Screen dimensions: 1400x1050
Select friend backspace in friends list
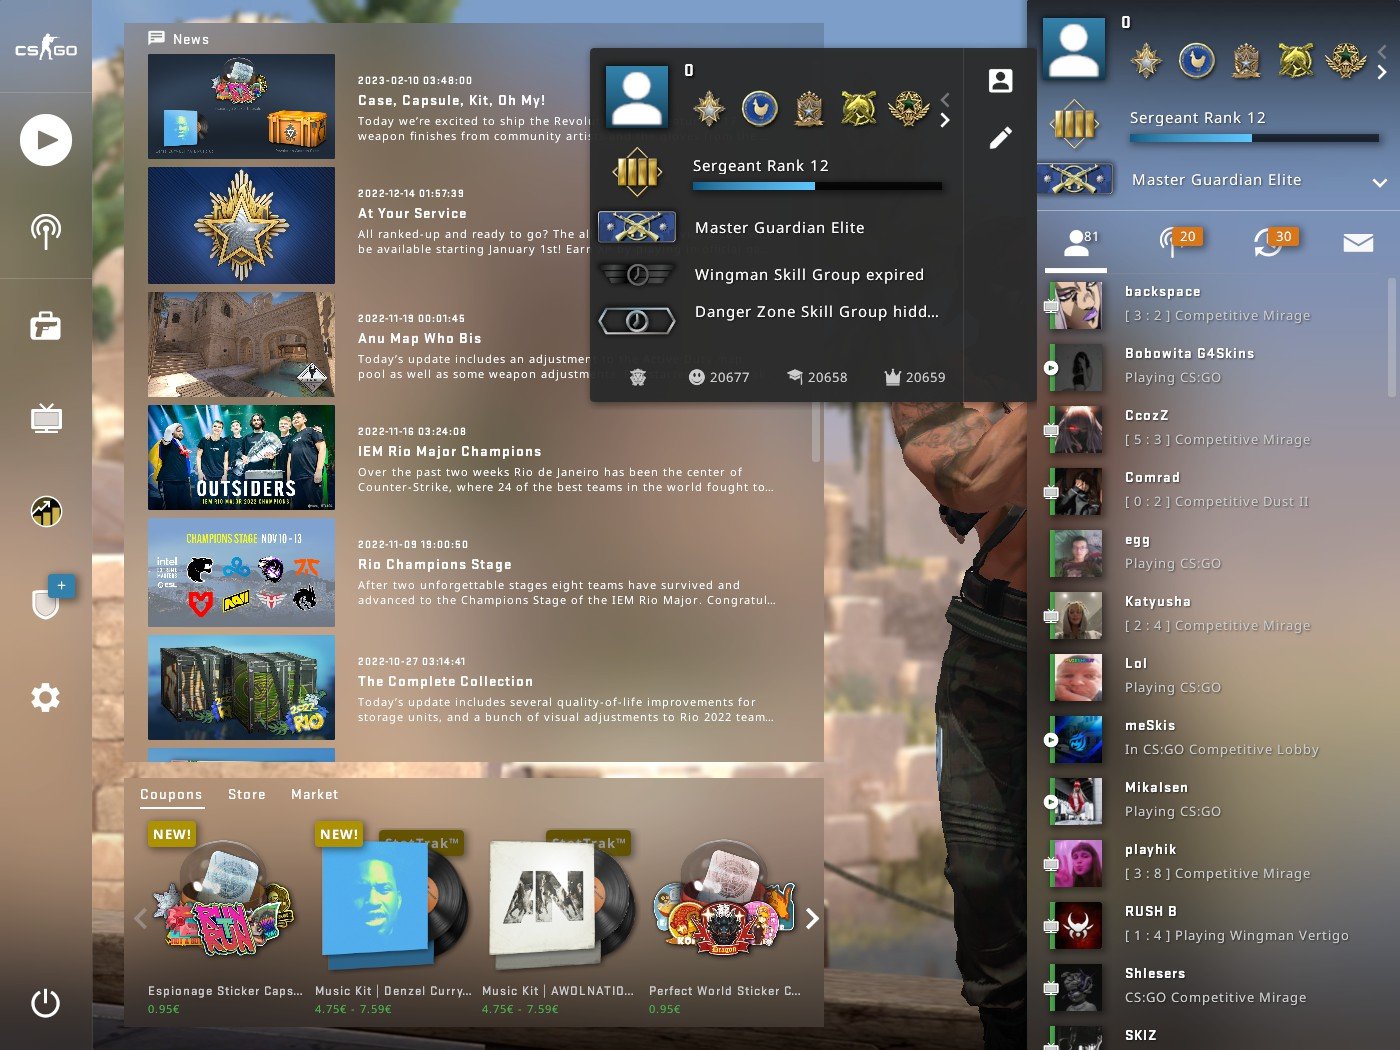[x=1212, y=305]
